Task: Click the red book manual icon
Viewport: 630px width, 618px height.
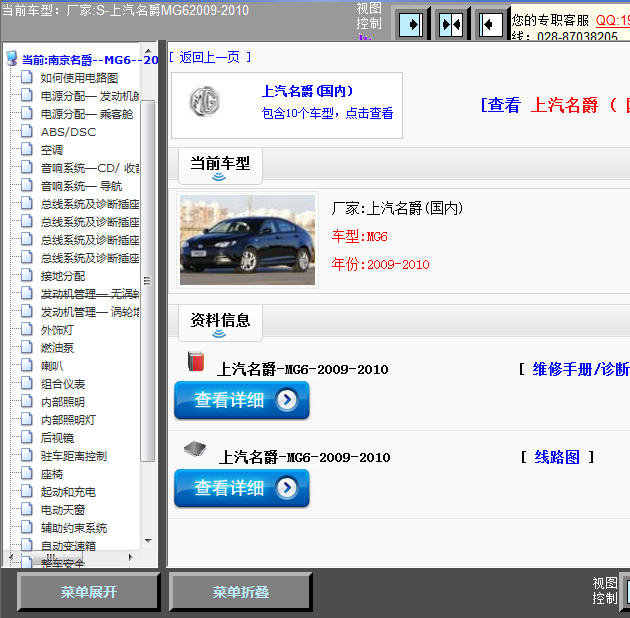Action: [196, 361]
